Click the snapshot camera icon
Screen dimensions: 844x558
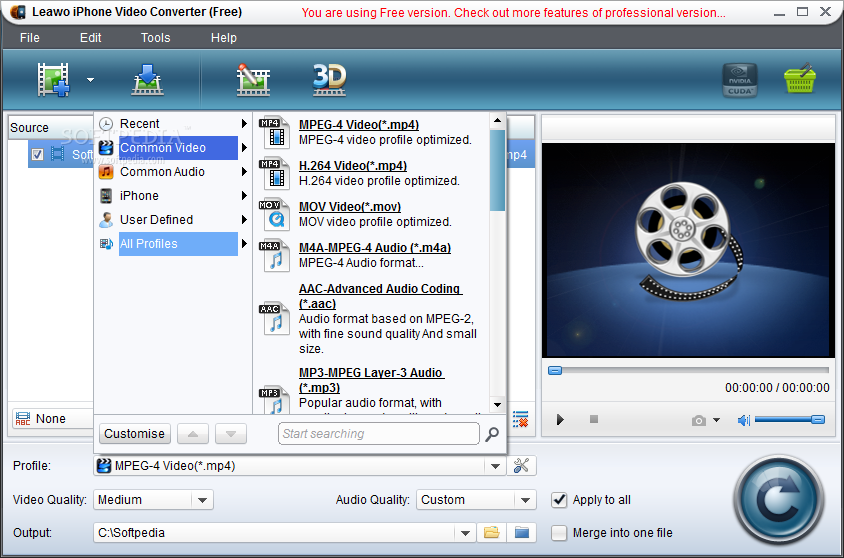click(699, 420)
